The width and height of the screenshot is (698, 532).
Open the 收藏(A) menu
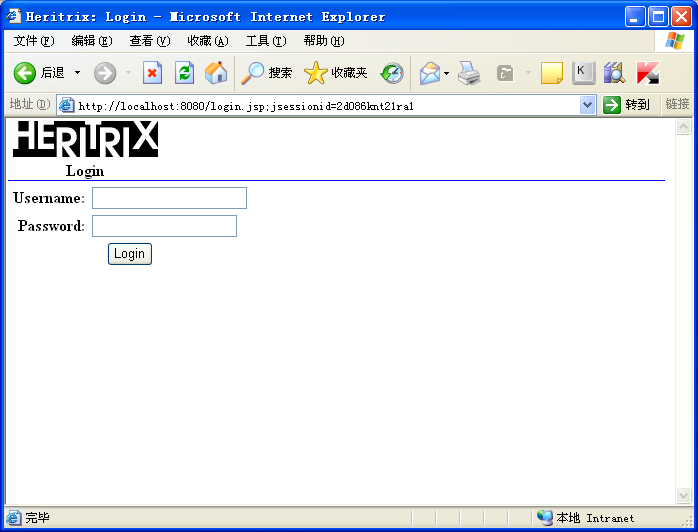coord(207,41)
